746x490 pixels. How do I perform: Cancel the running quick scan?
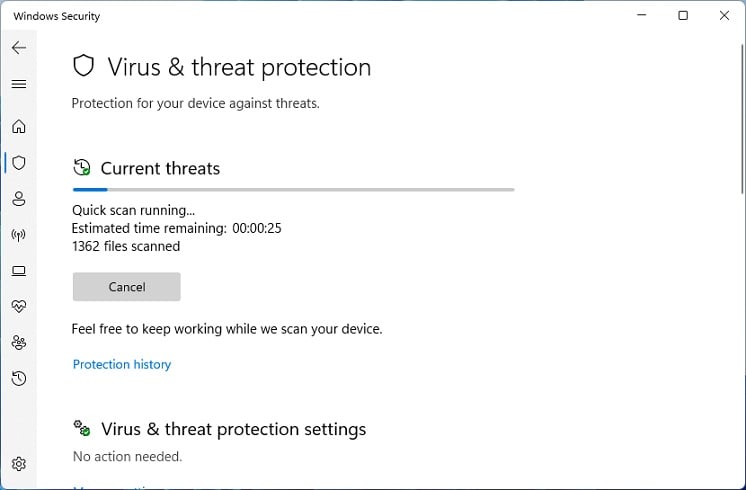127,287
